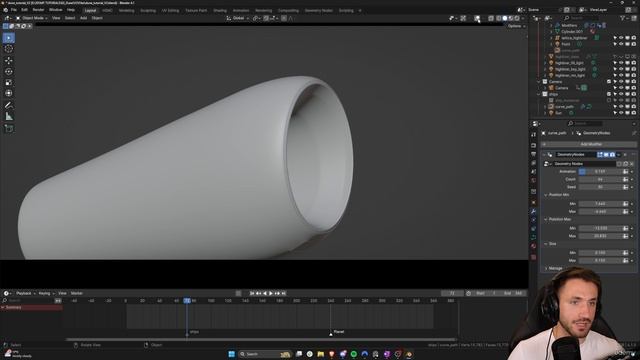Select the Annotate tool

(x=9, y=105)
